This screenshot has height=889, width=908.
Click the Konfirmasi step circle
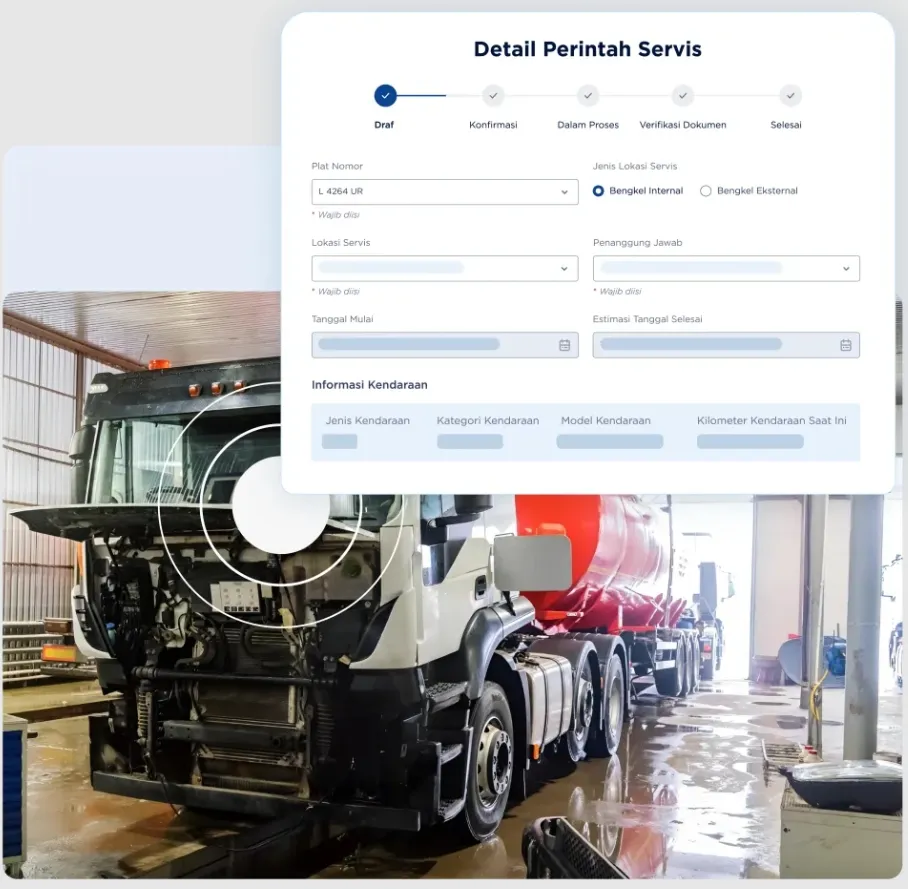[493, 96]
